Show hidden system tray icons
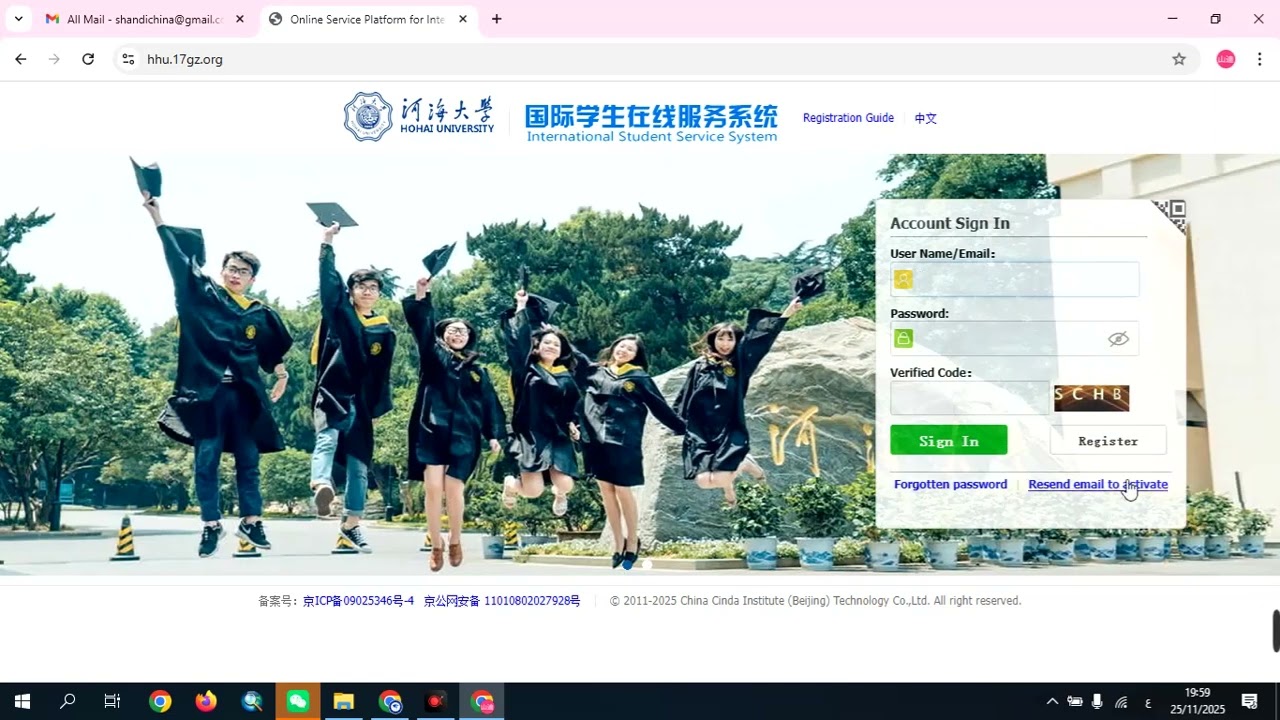The image size is (1280, 720). (x=1052, y=701)
